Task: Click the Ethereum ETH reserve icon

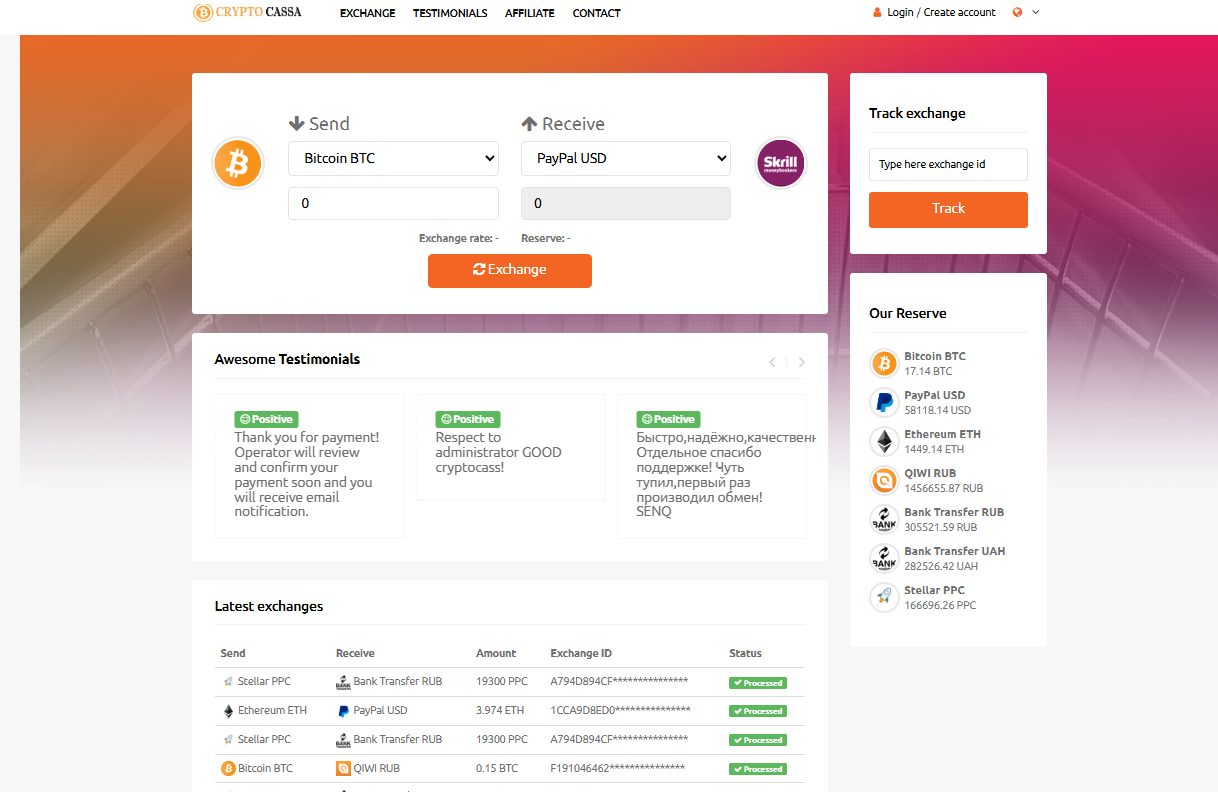Action: (x=884, y=441)
